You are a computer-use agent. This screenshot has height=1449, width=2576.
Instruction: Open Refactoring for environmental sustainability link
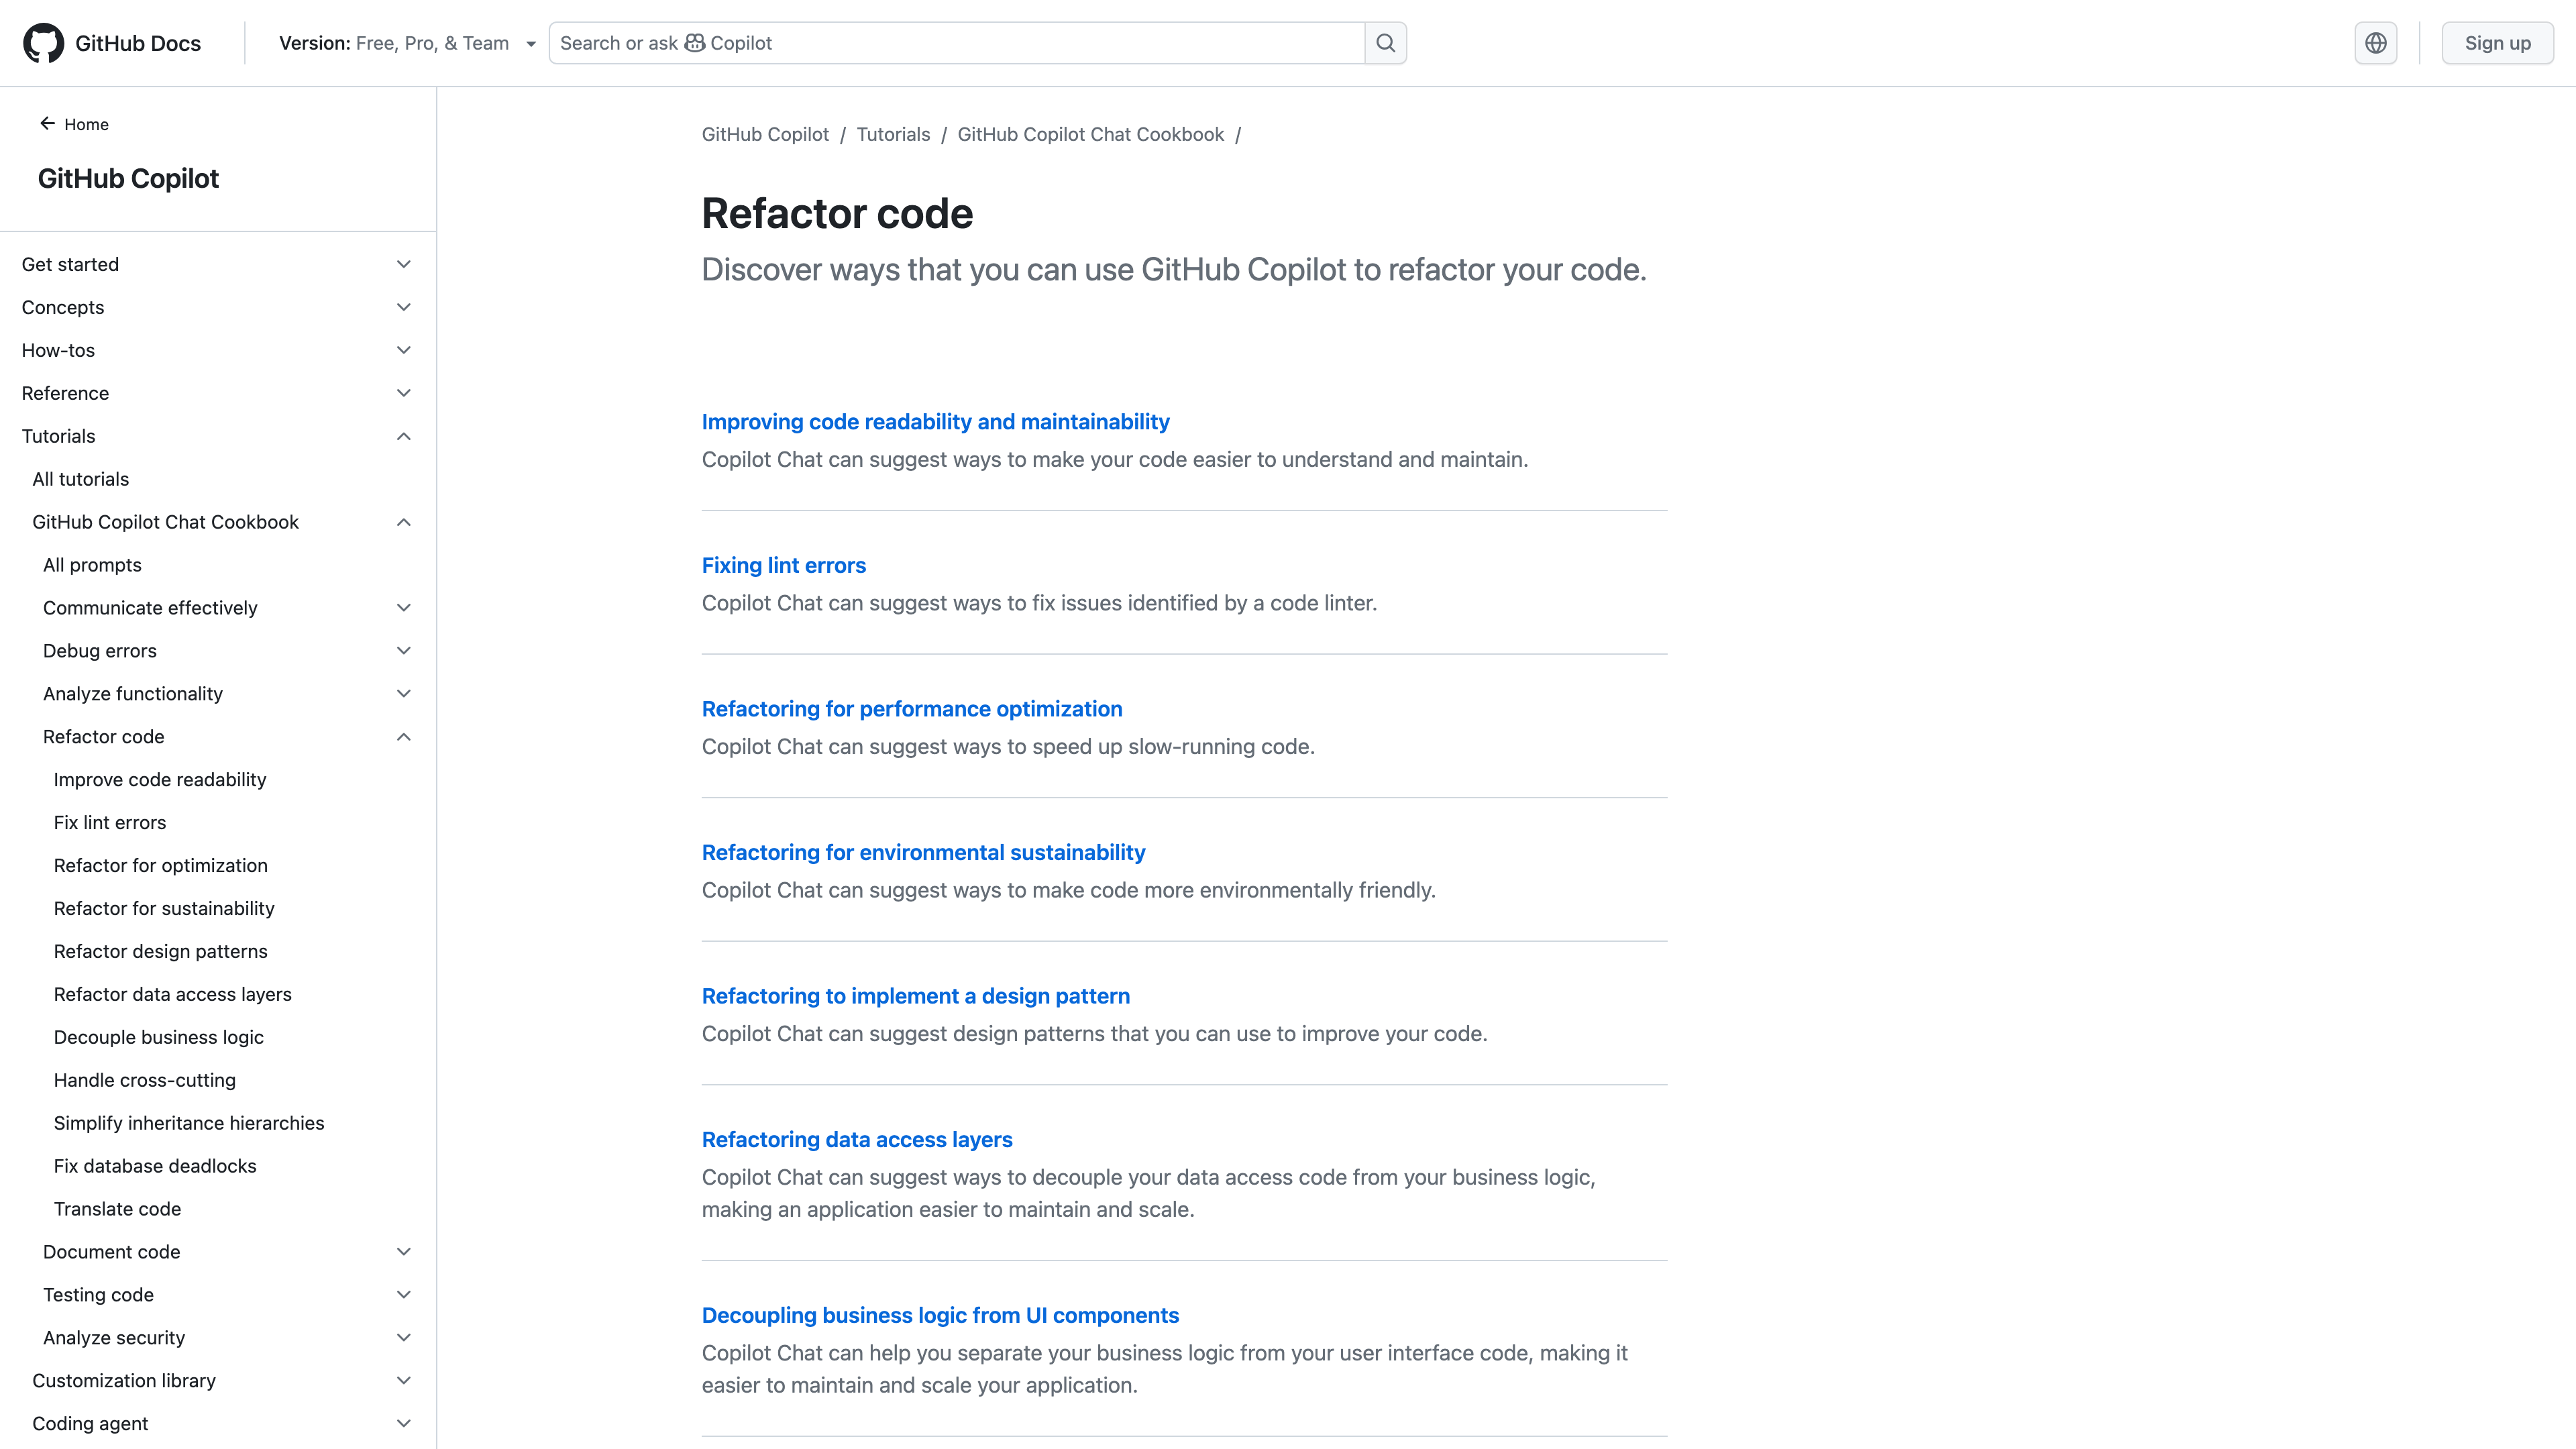click(x=922, y=852)
